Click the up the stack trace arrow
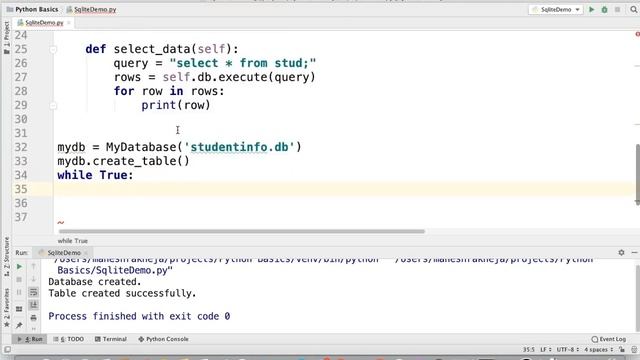Image resolution: width=640 pixels, height=360 pixels. (x=33, y=267)
